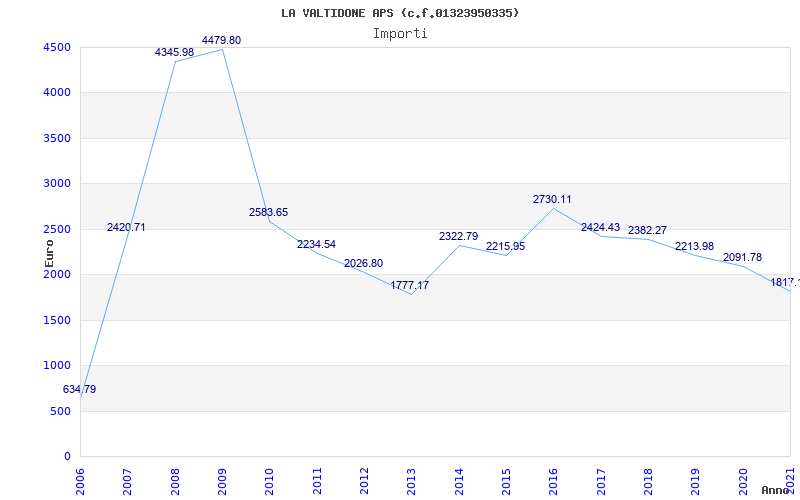Click x-axis year 2015
The height and width of the screenshot is (500, 800).
[x=507, y=481]
